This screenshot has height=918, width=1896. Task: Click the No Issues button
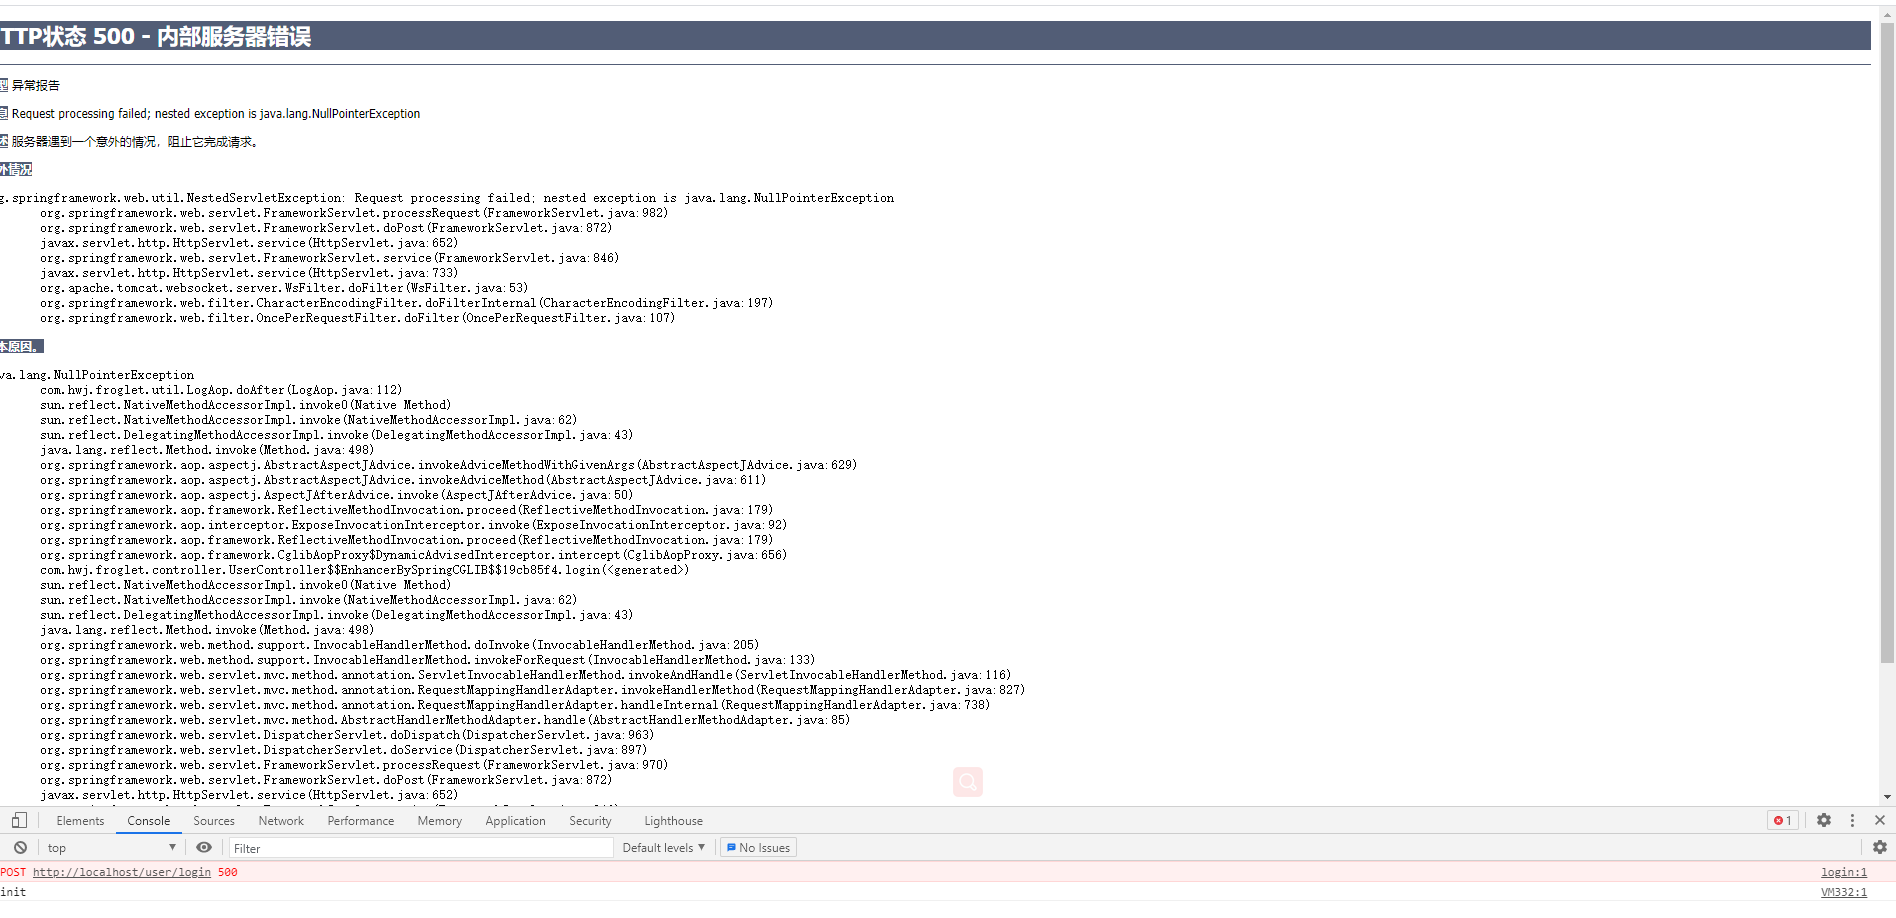(x=758, y=847)
